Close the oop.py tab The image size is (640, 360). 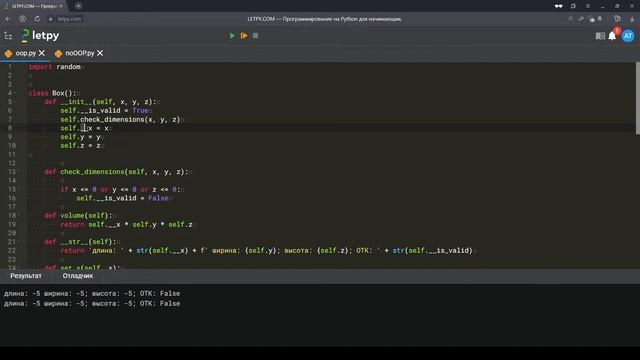(42, 53)
